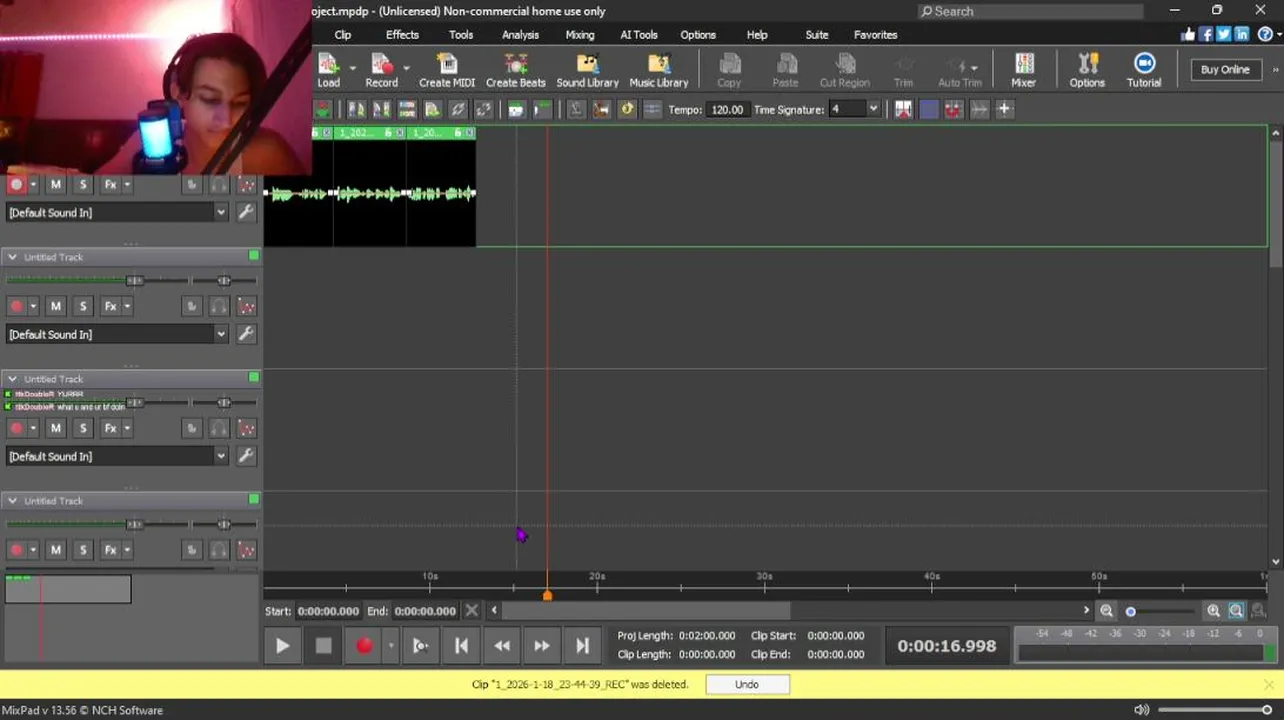Open the Mixer window
The width and height of the screenshot is (1284, 720).
[1023, 69]
